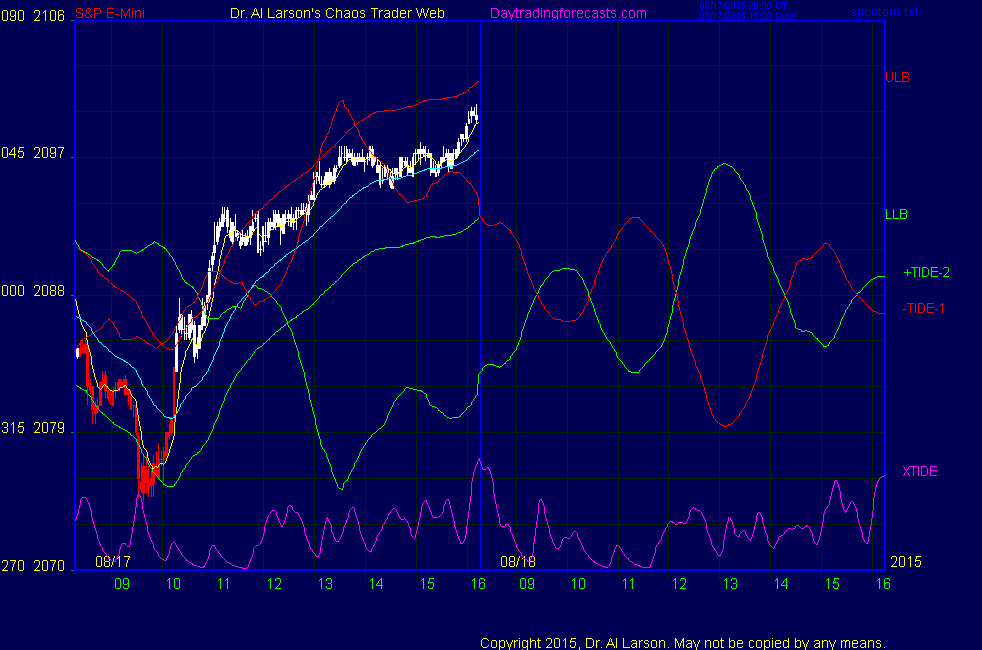
Task: Select the +TIDE-2 legend label
Action: (926, 272)
